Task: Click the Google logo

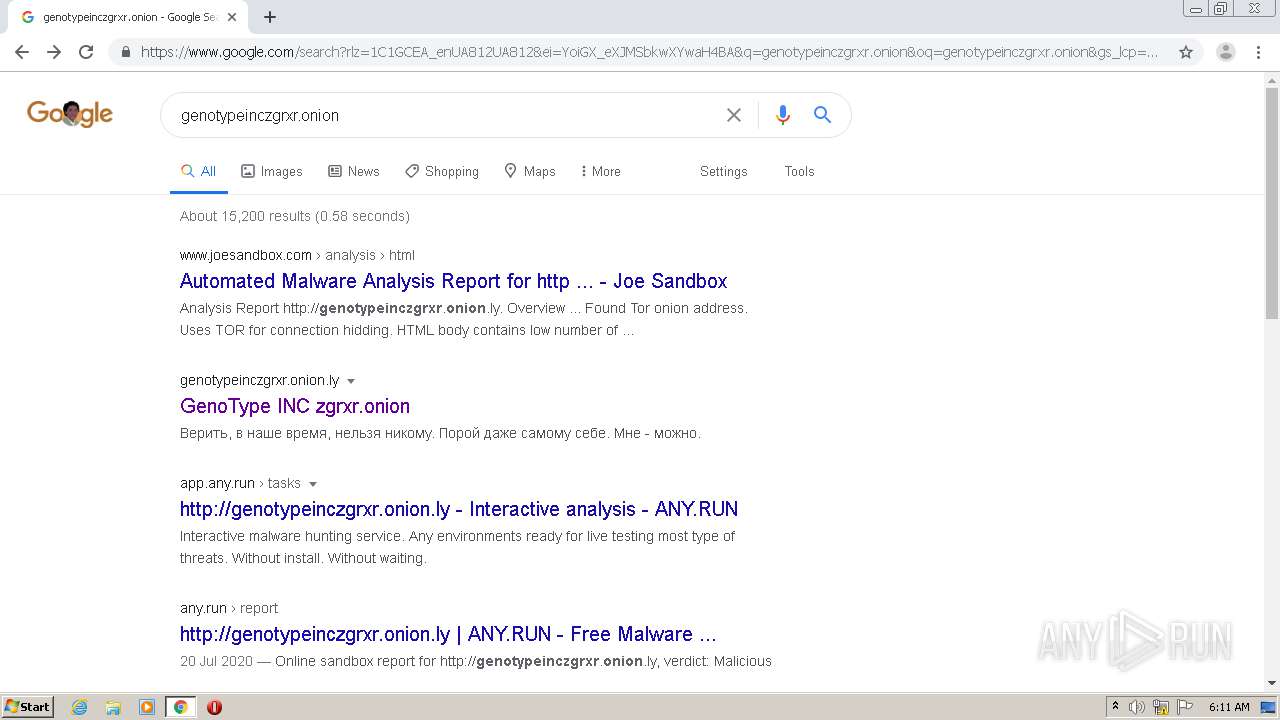Action: pos(70,114)
